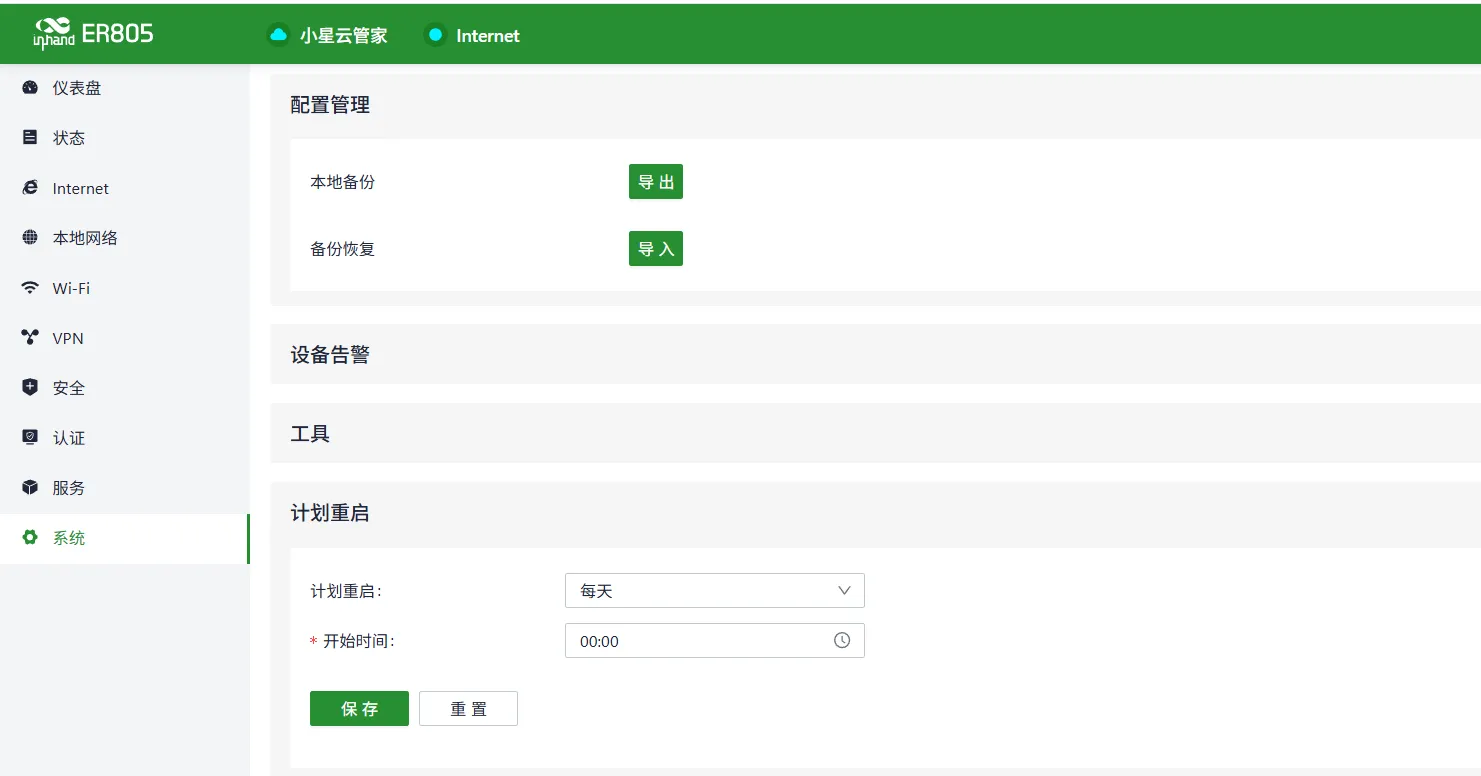Click the dashboard gauge icon beside 仪表盘
Image resolution: width=1481 pixels, height=776 pixels.
coord(30,88)
